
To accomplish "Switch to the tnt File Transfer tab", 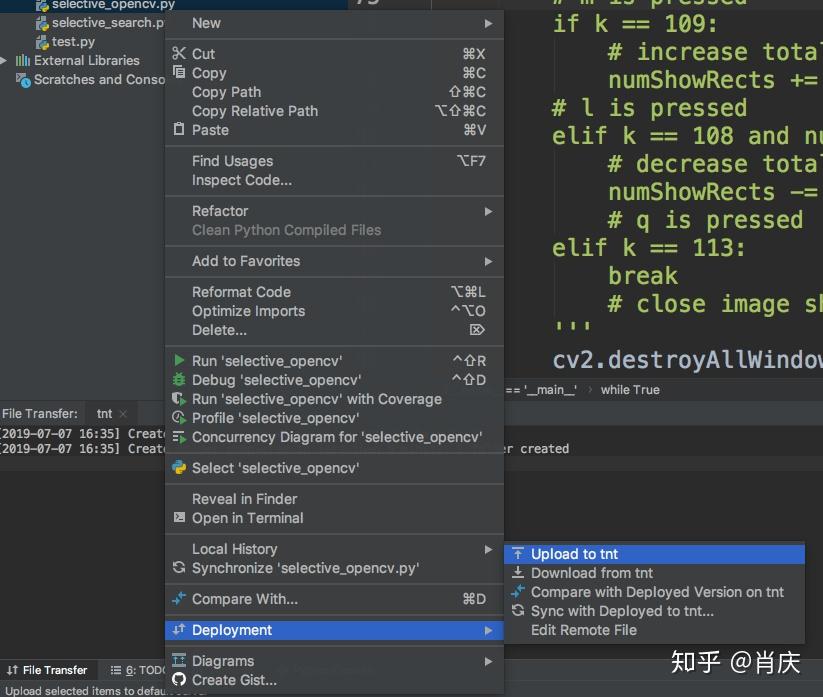I will (x=104, y=414).
